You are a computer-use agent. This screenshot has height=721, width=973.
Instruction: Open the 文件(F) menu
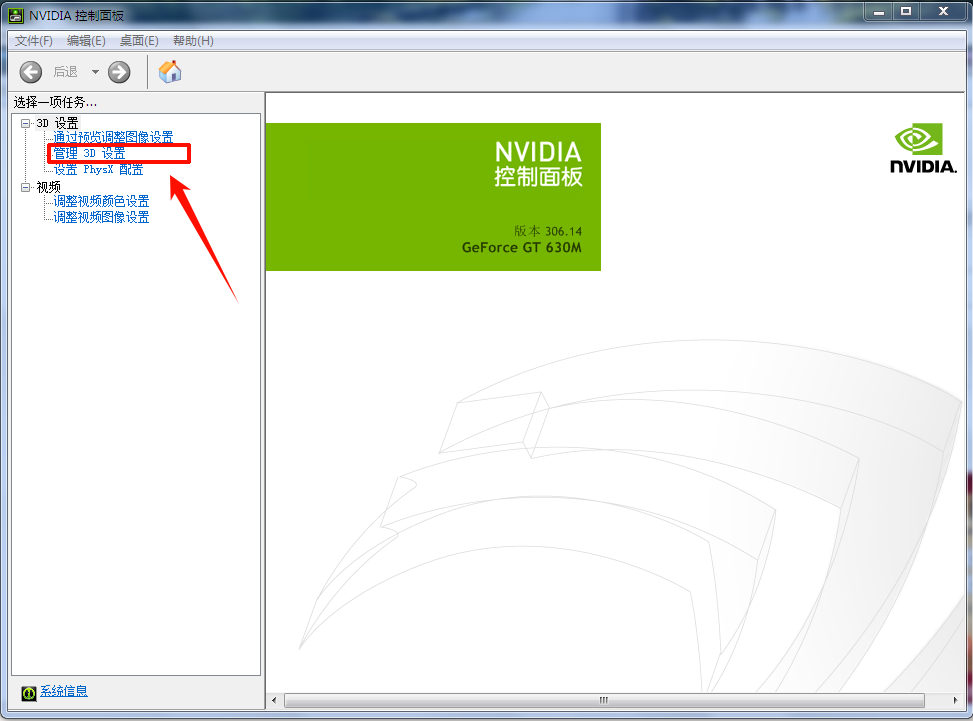coord(33,41)
